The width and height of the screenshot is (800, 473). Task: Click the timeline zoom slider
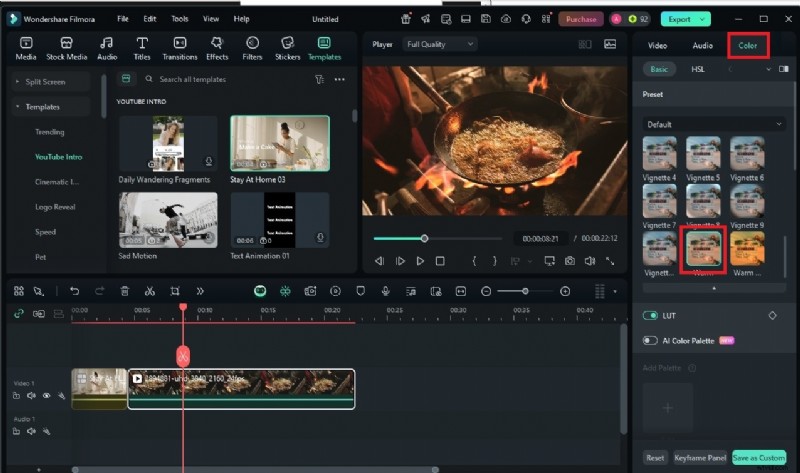(525, 291)
